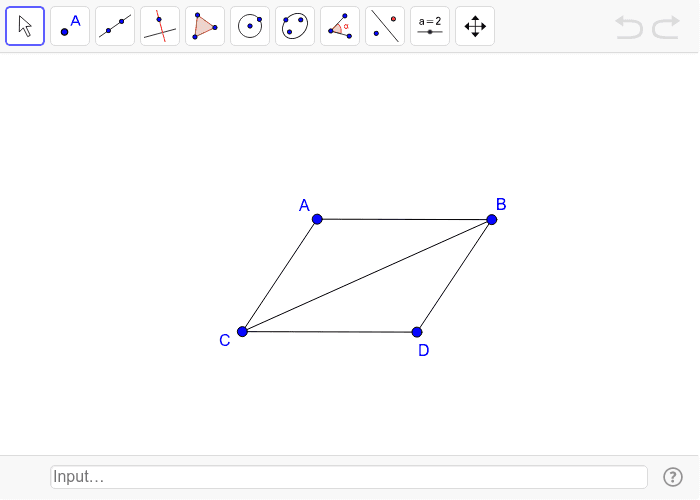Select the Move arrow tool
The width and height of the screenshot is (700, 500).
point(25,26)
